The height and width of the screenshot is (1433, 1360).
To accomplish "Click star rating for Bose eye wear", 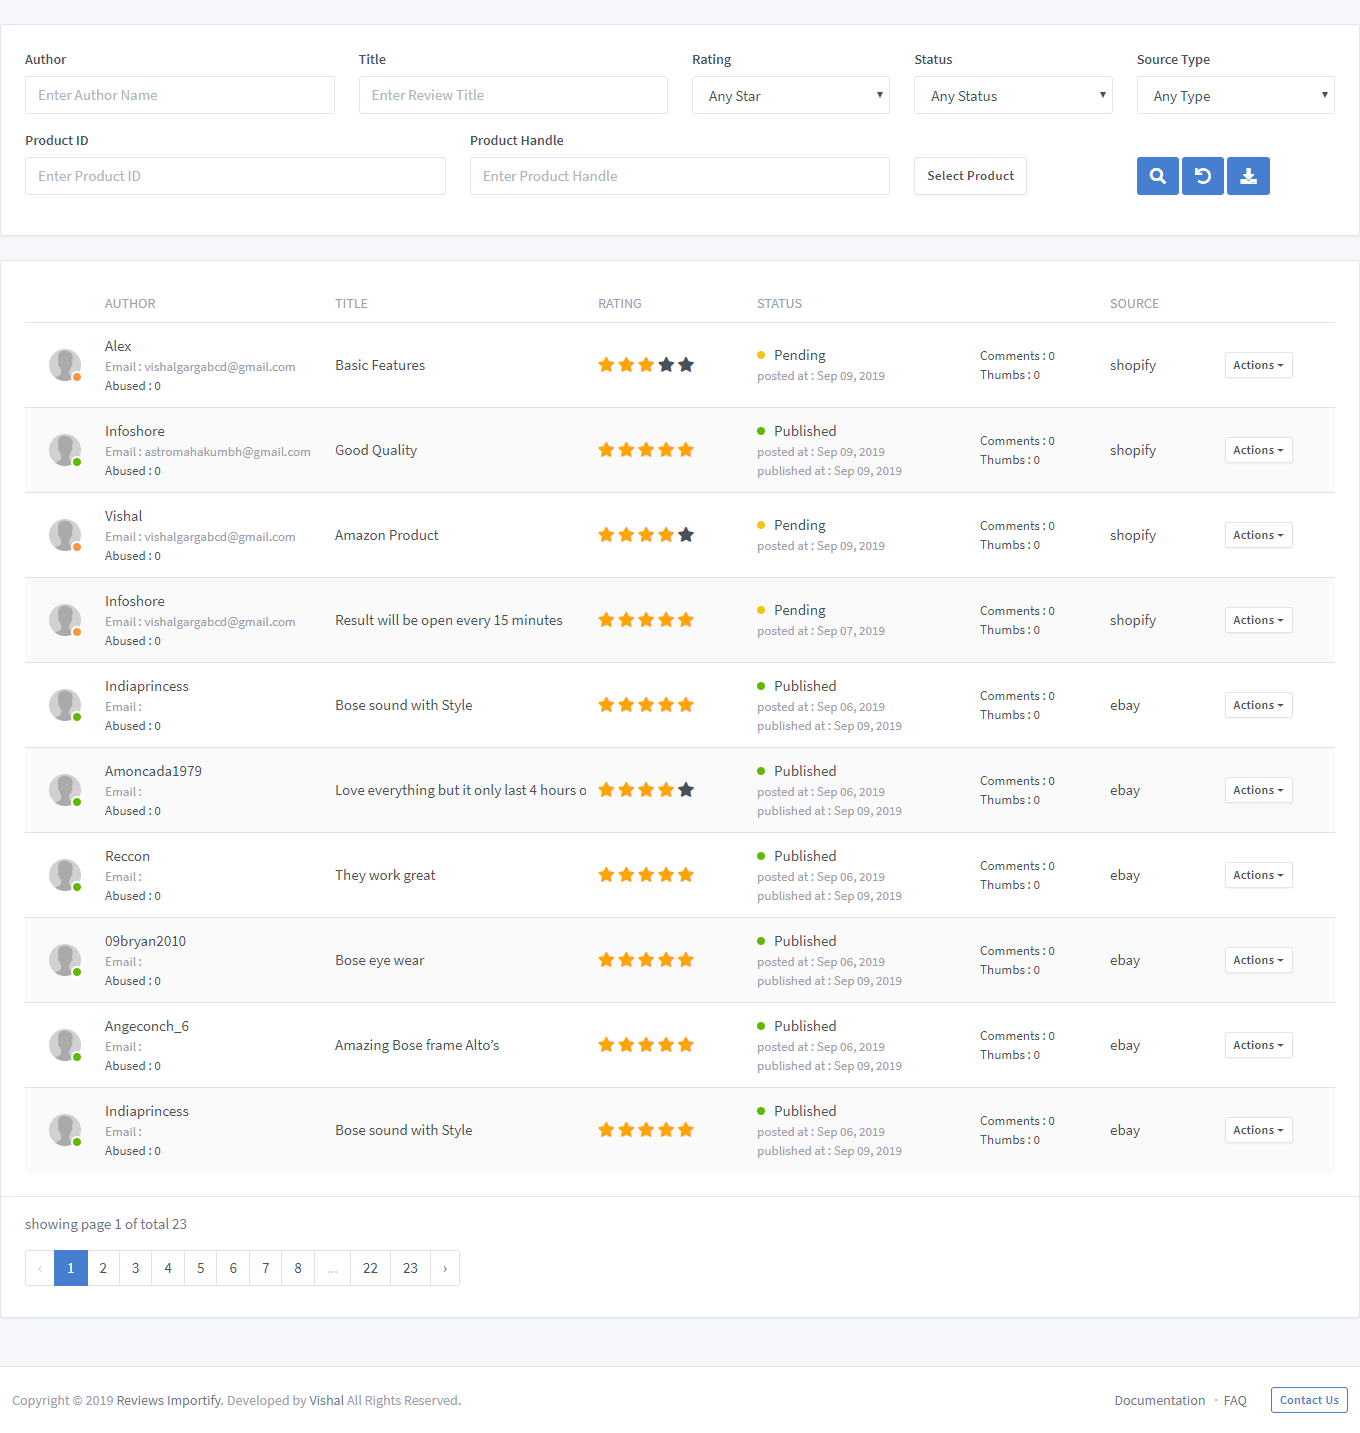I will tap(646, 960).
